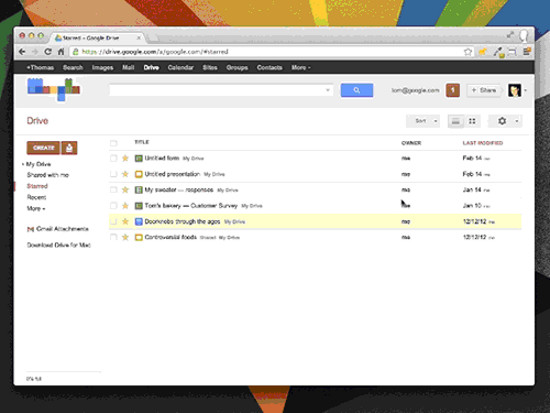Open the Sort dropdown

click(x=423, y=121)
